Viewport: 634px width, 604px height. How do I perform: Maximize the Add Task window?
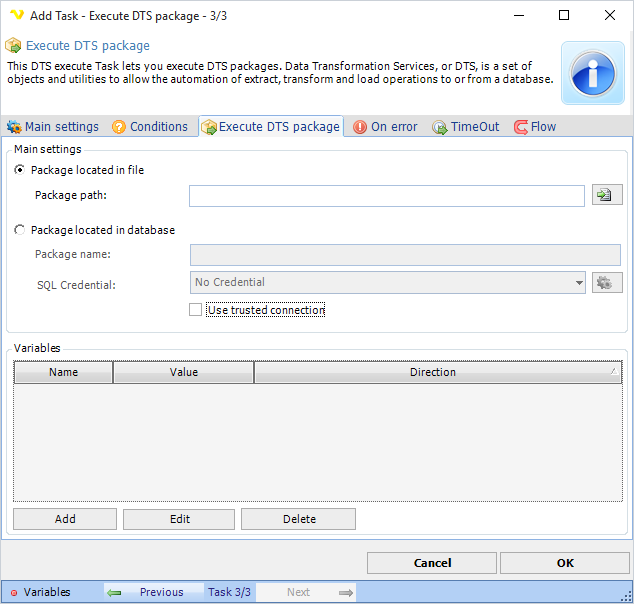(x=564, y=15)
